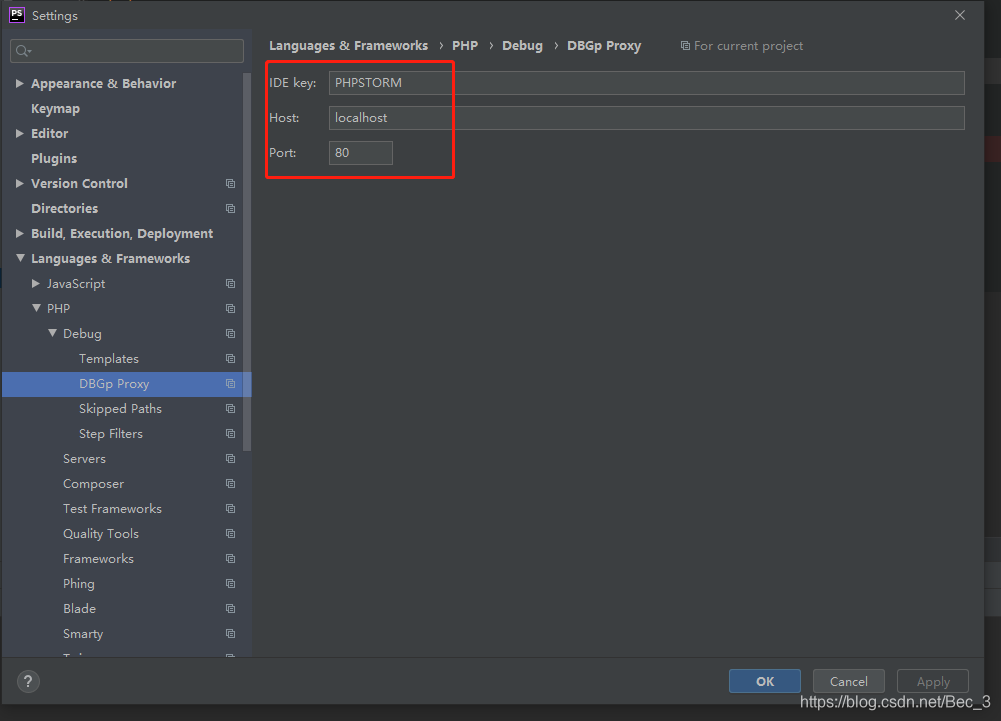Viewport: 1001px width, 721px height.
Task: Open the Servers settings page
Action: (84, 459)
